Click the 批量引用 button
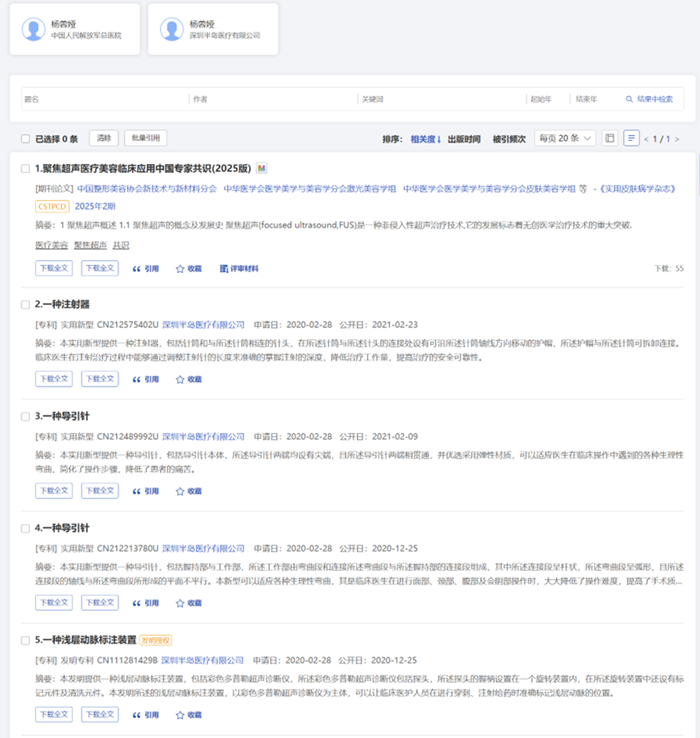Image resolution: width=700 pixels, height=738 pixels. (x=145, y=138)
